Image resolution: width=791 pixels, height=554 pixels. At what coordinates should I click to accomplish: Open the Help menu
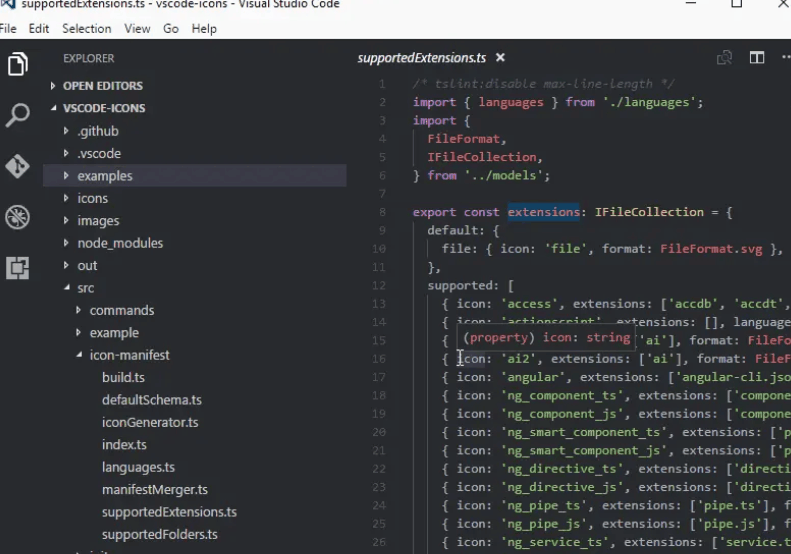pyautogui.click(x=204, y=29)
